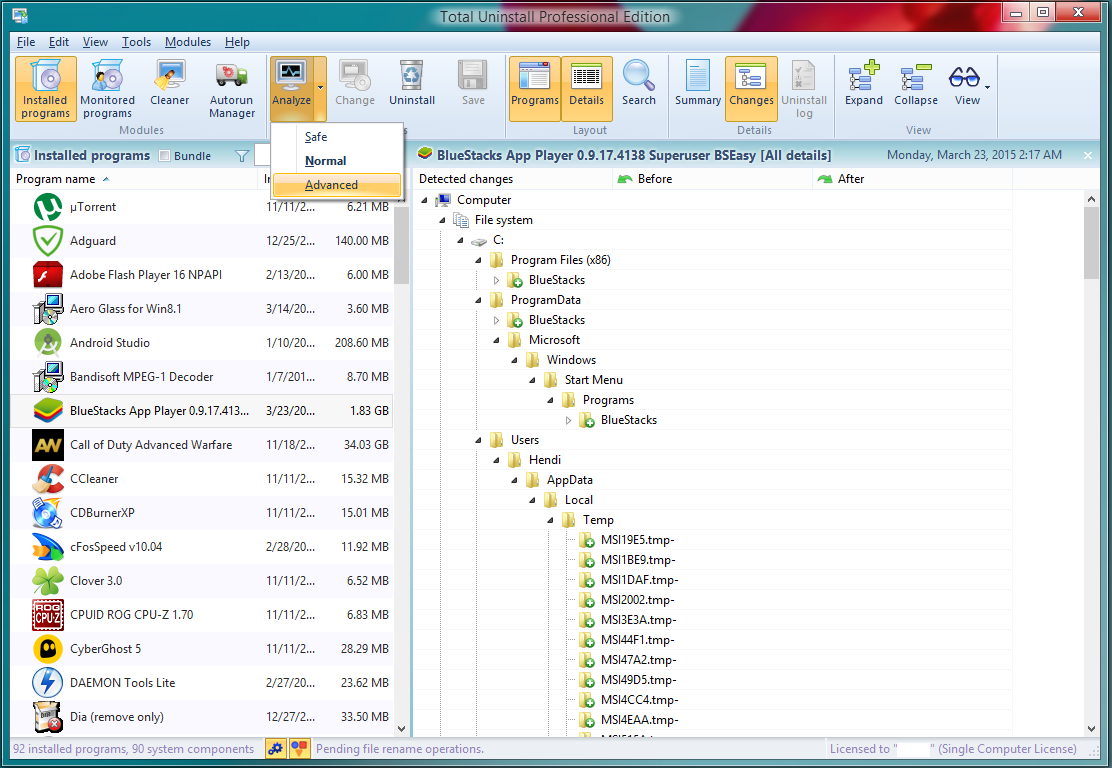Open the Installed programs module

45,89
